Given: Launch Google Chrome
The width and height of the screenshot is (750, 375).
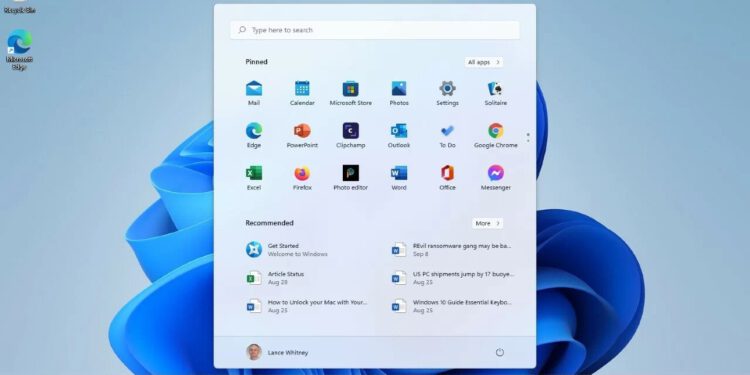Looking at the screenshot, I should [x=496, y=135].
